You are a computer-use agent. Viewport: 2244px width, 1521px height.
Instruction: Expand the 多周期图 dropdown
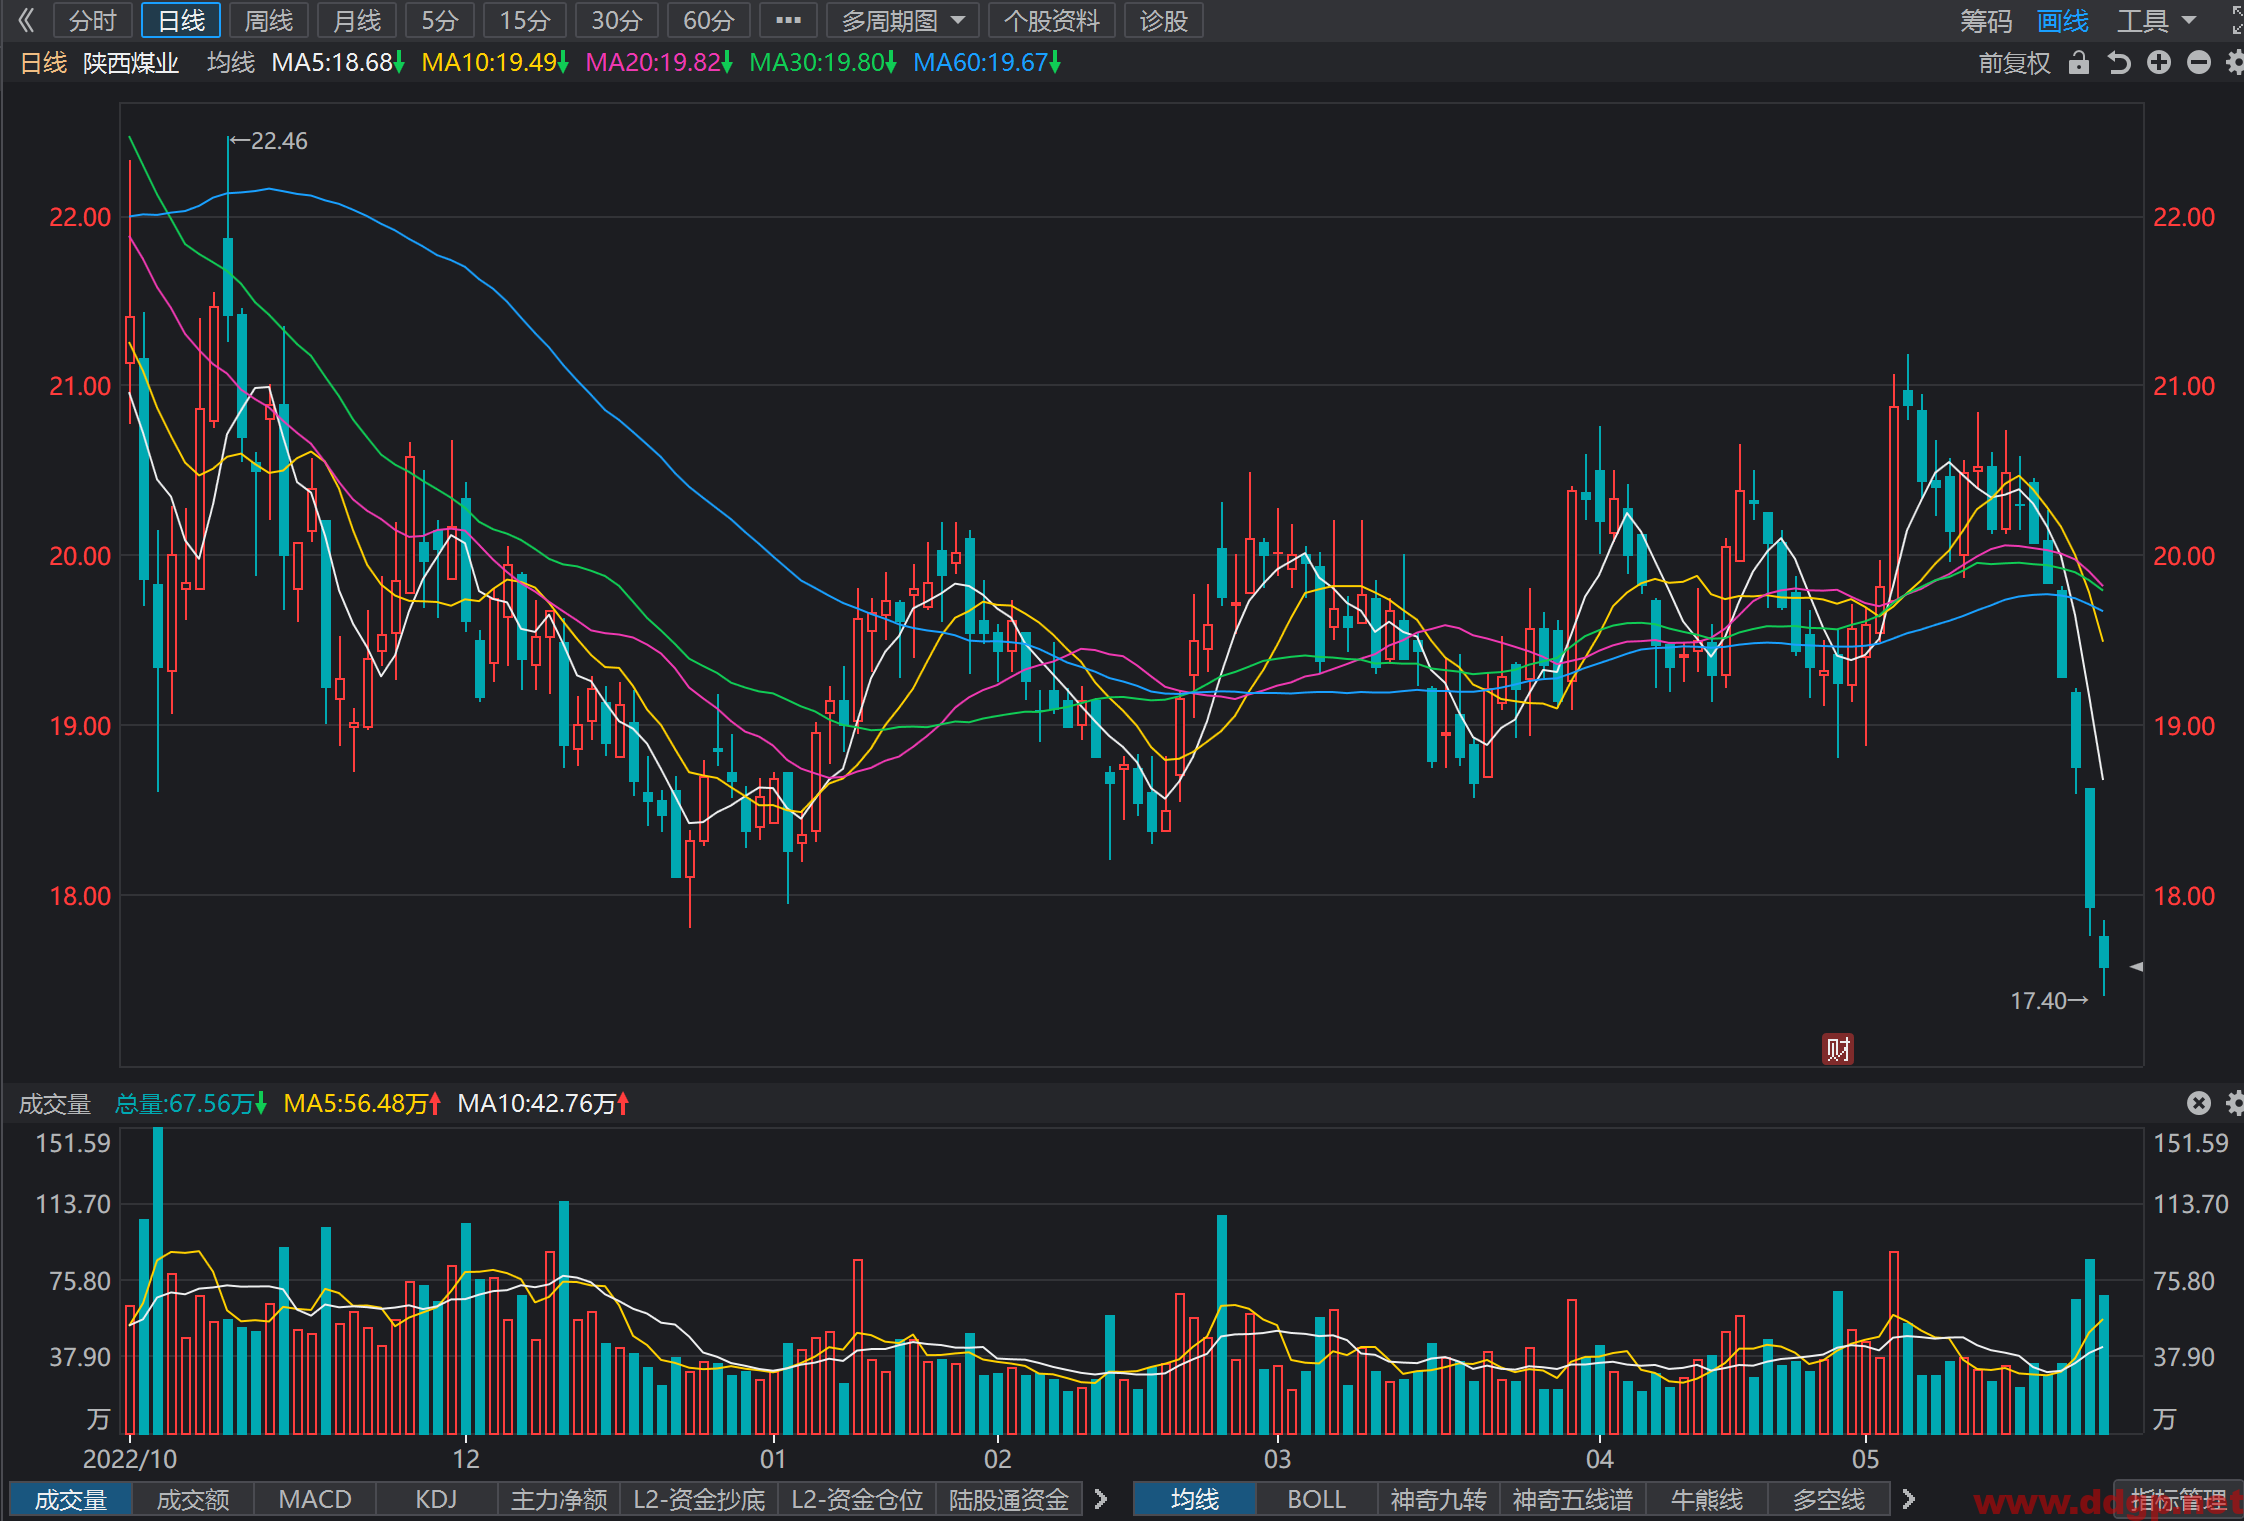(x=903, y=20)
